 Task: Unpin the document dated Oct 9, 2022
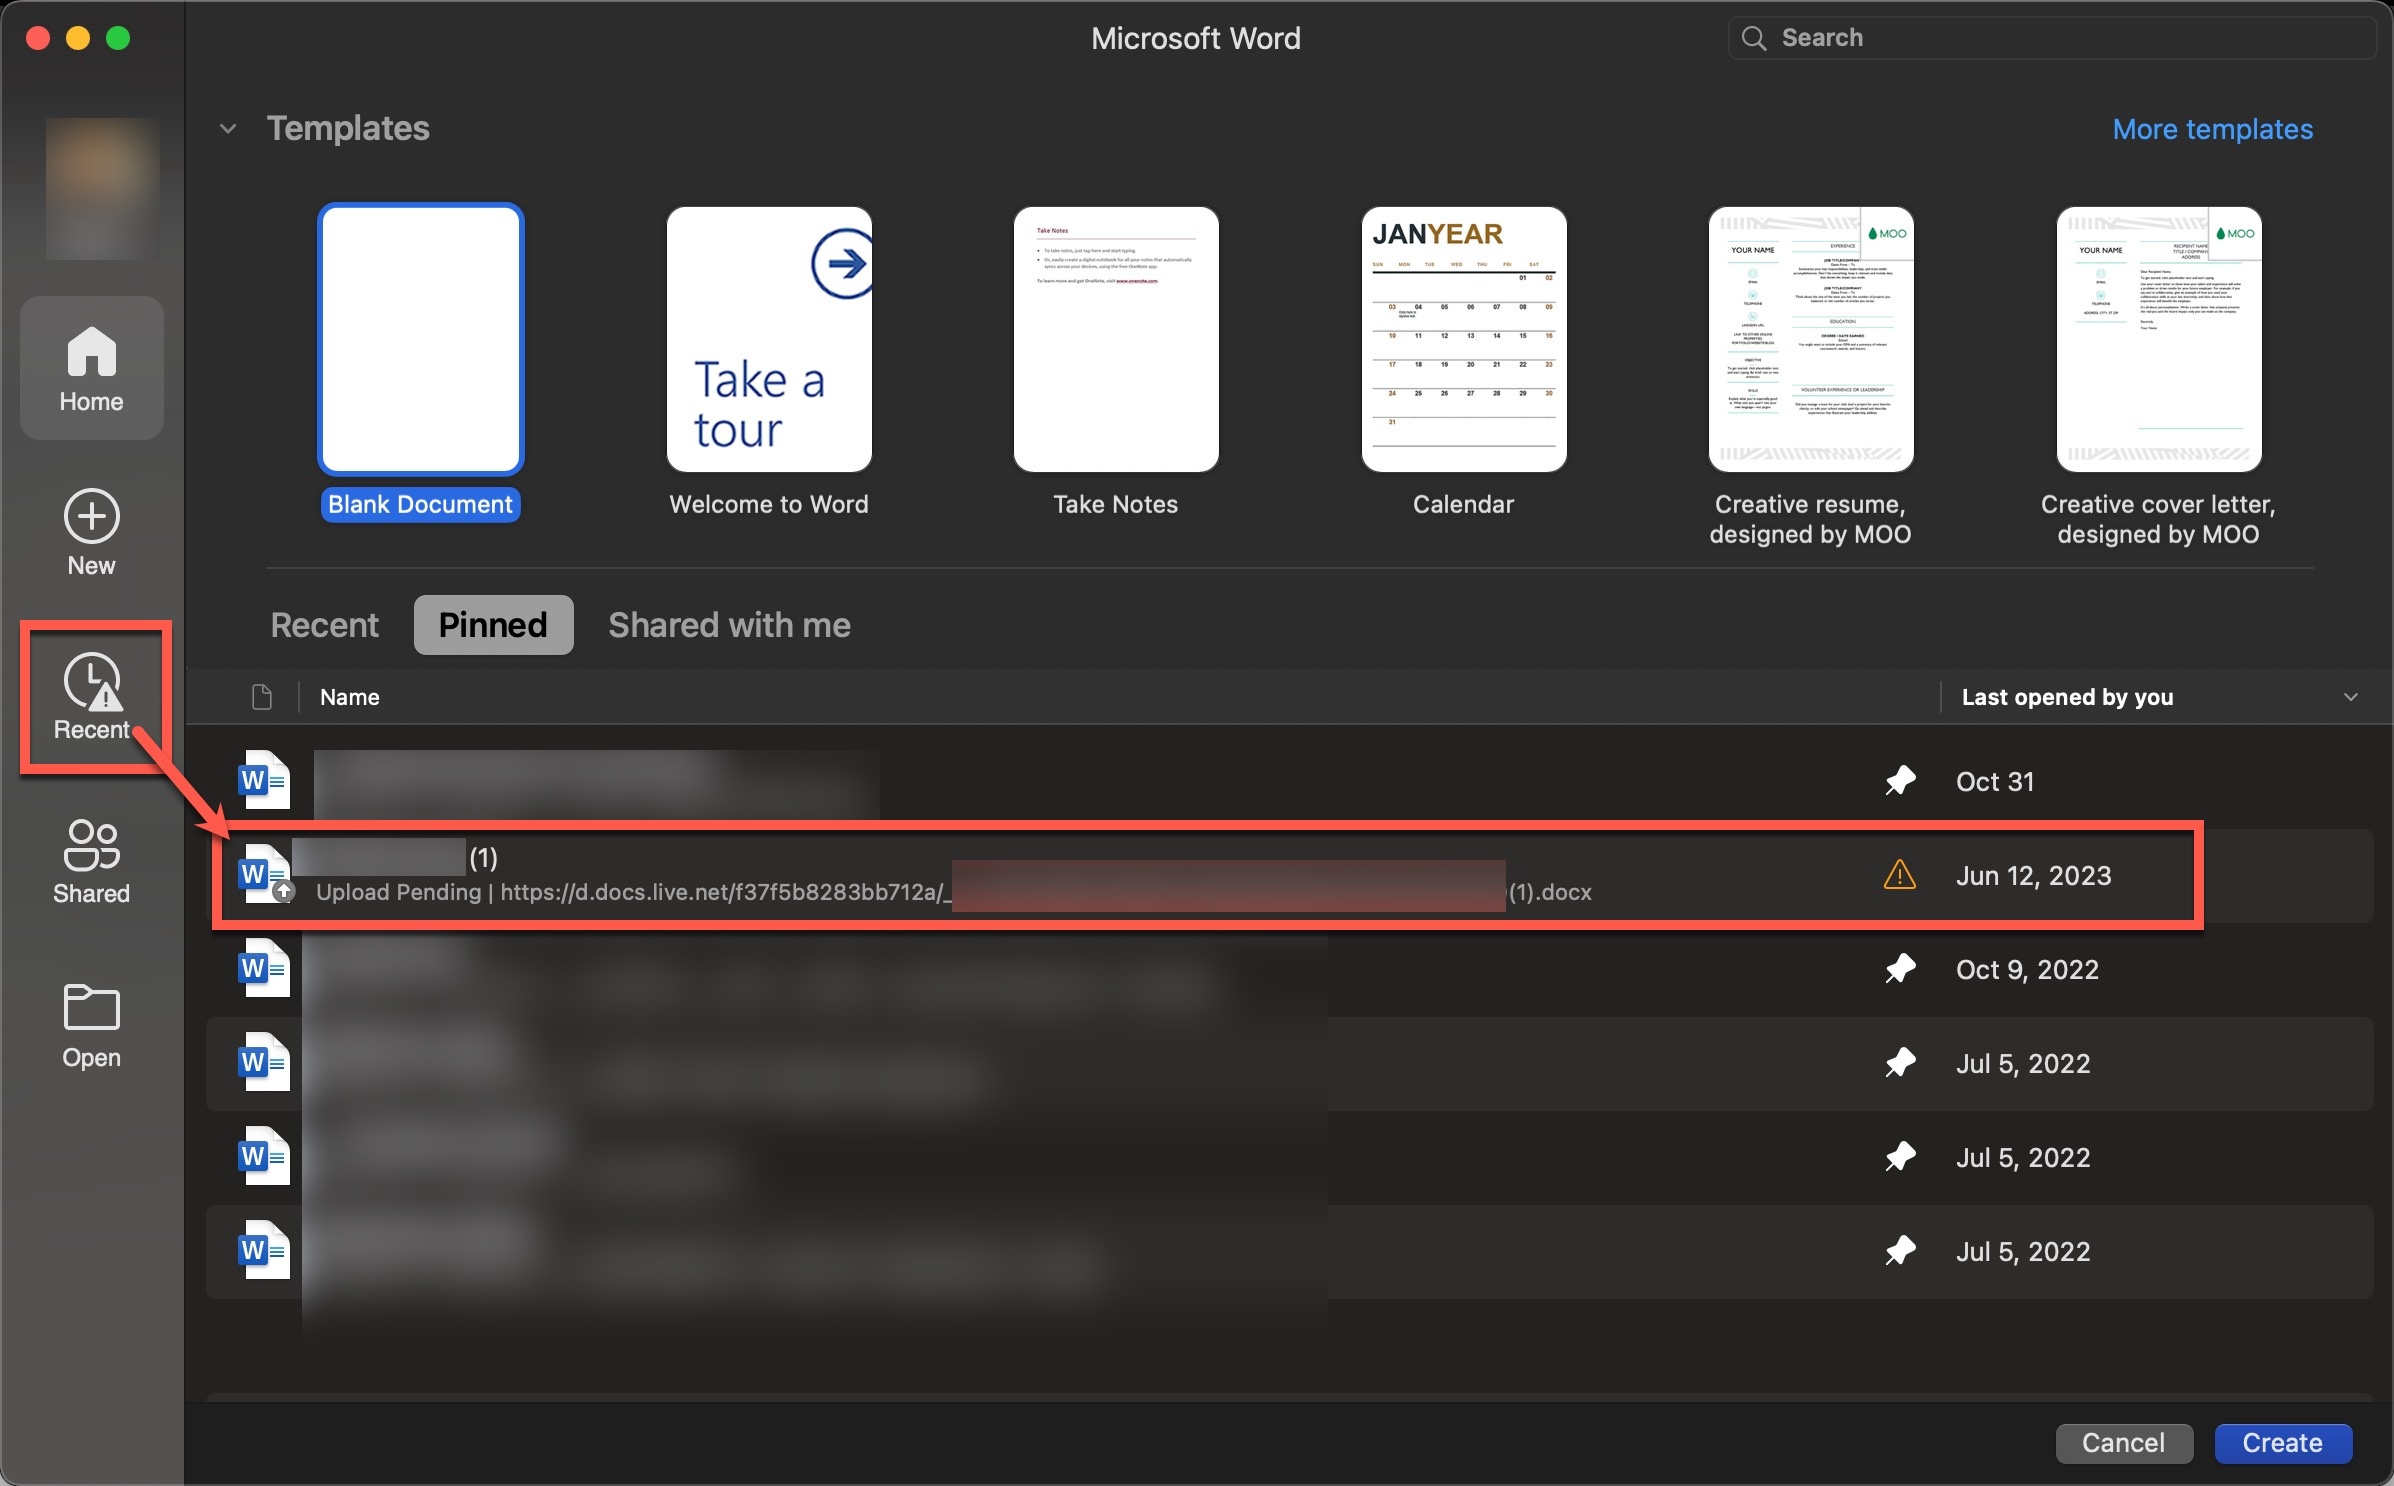tap(1899, 968)
